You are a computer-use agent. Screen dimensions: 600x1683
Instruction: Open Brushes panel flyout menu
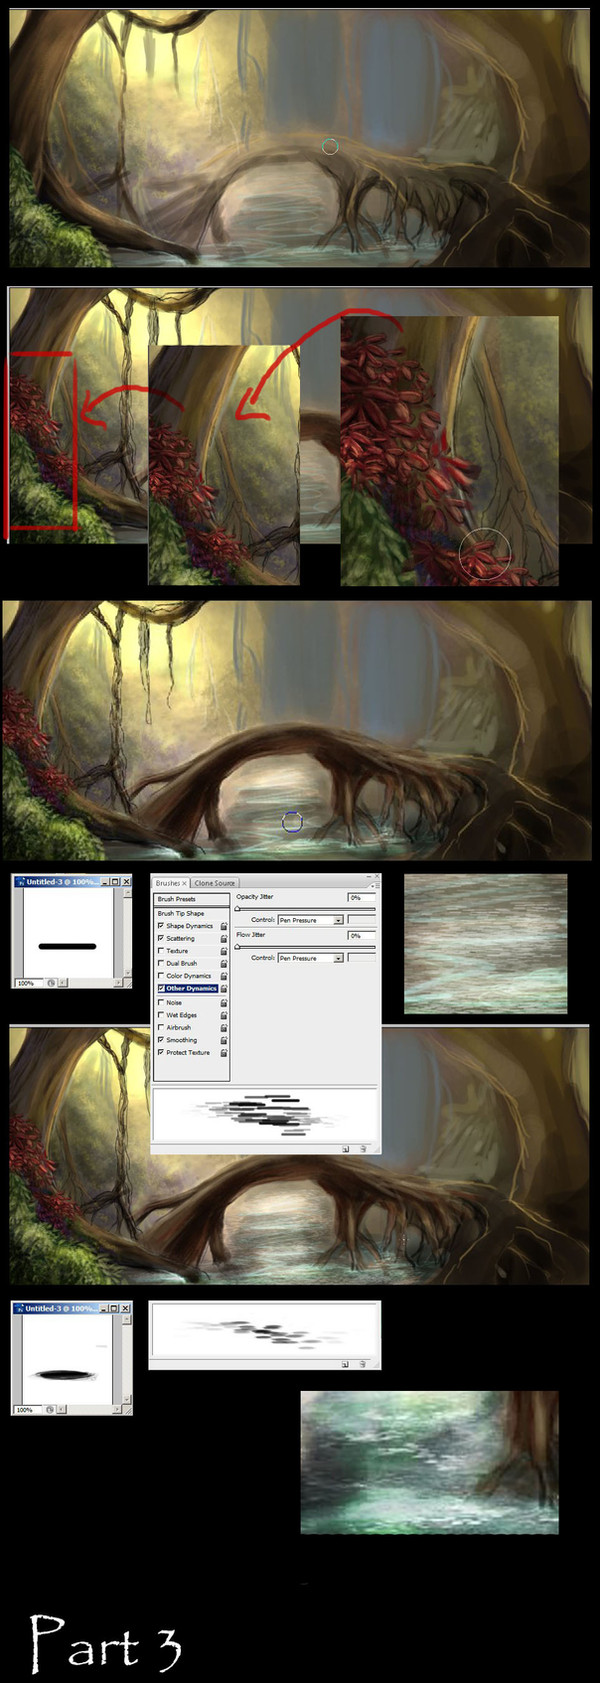[374, 884]
